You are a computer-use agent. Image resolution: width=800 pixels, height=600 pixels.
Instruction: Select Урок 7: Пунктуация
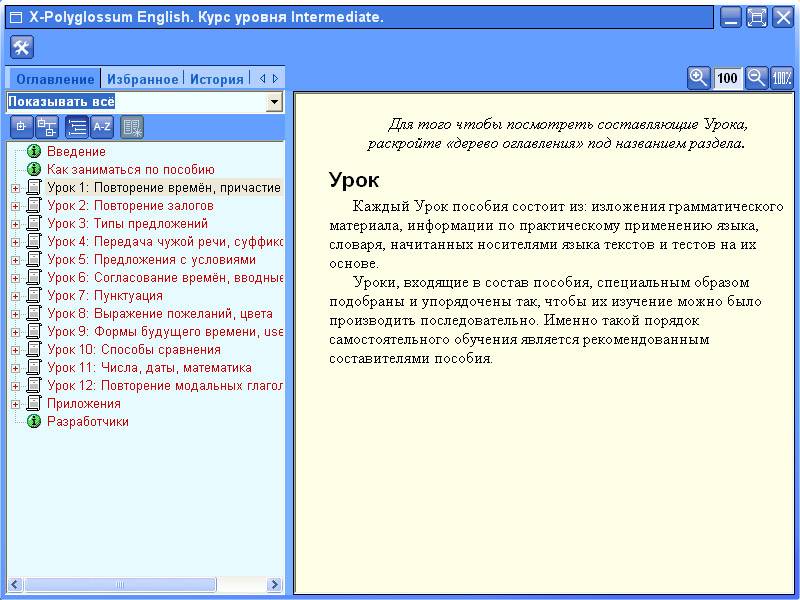pos(105,295)
